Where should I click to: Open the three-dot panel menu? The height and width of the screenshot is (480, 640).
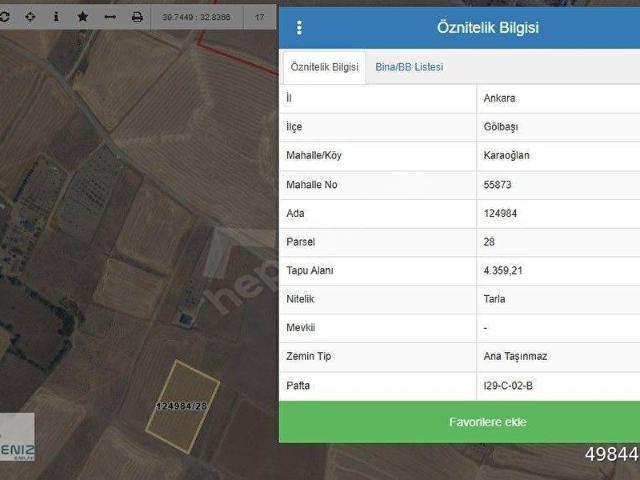point(300,28)
